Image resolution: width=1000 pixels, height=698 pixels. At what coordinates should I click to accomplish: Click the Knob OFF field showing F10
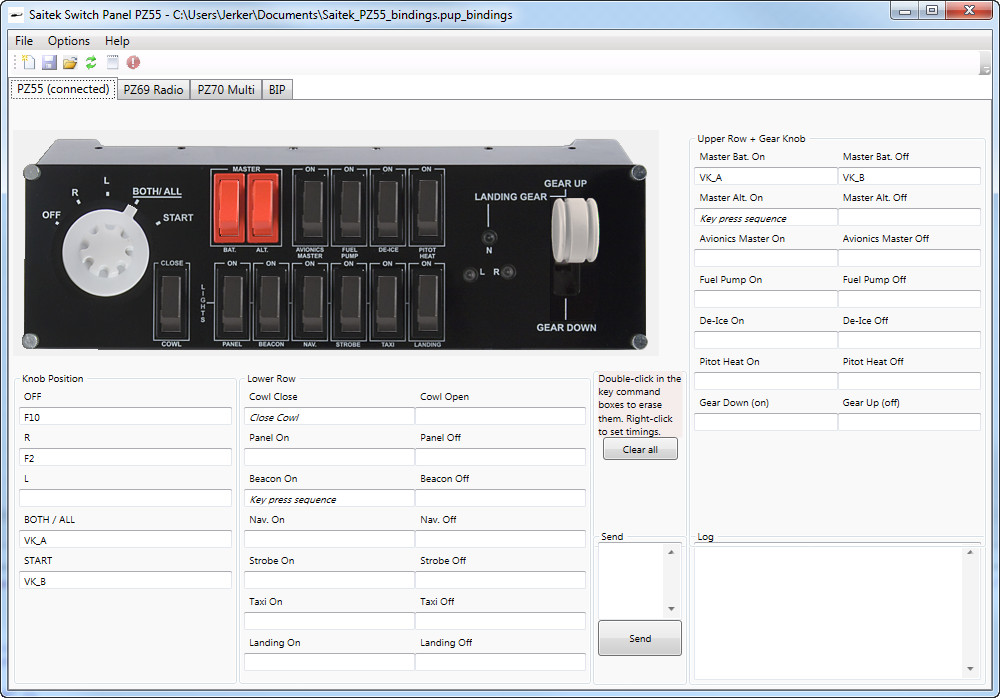(125, 417)
